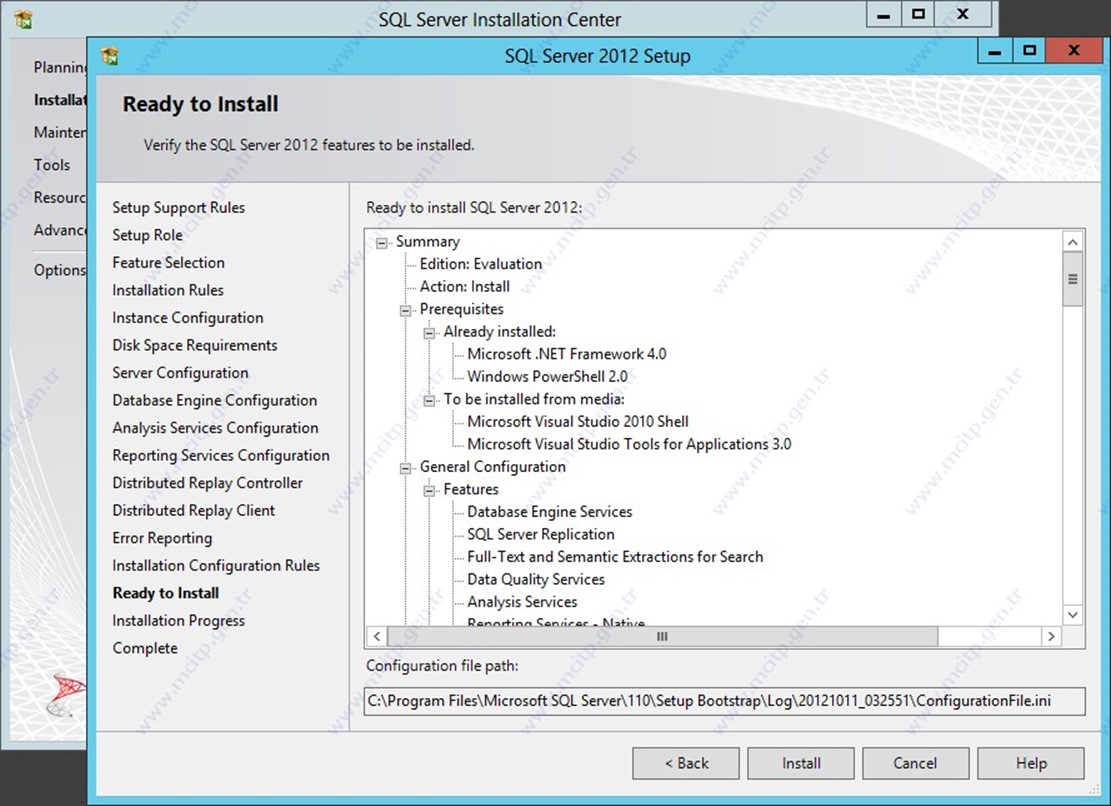Select Maintenance in Installation Center sidebar

coord(60,132)
